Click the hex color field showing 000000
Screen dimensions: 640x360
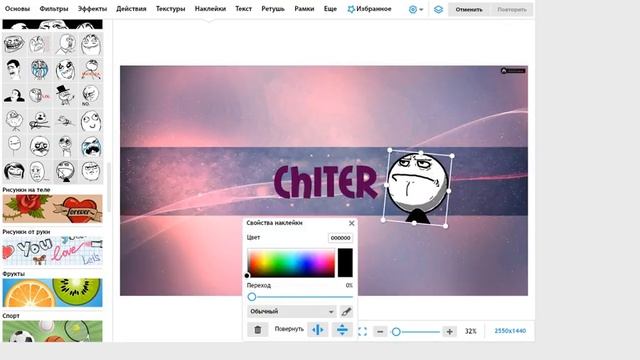coord(340,238)
